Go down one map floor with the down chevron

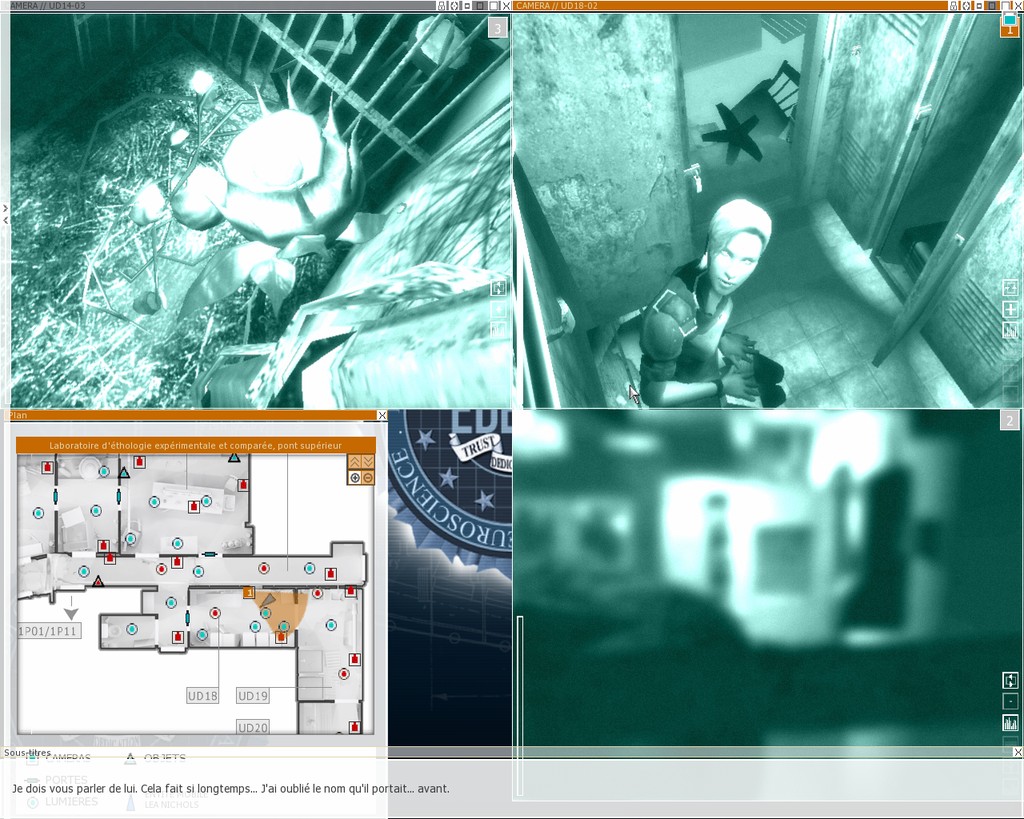[x=367, y=461]
